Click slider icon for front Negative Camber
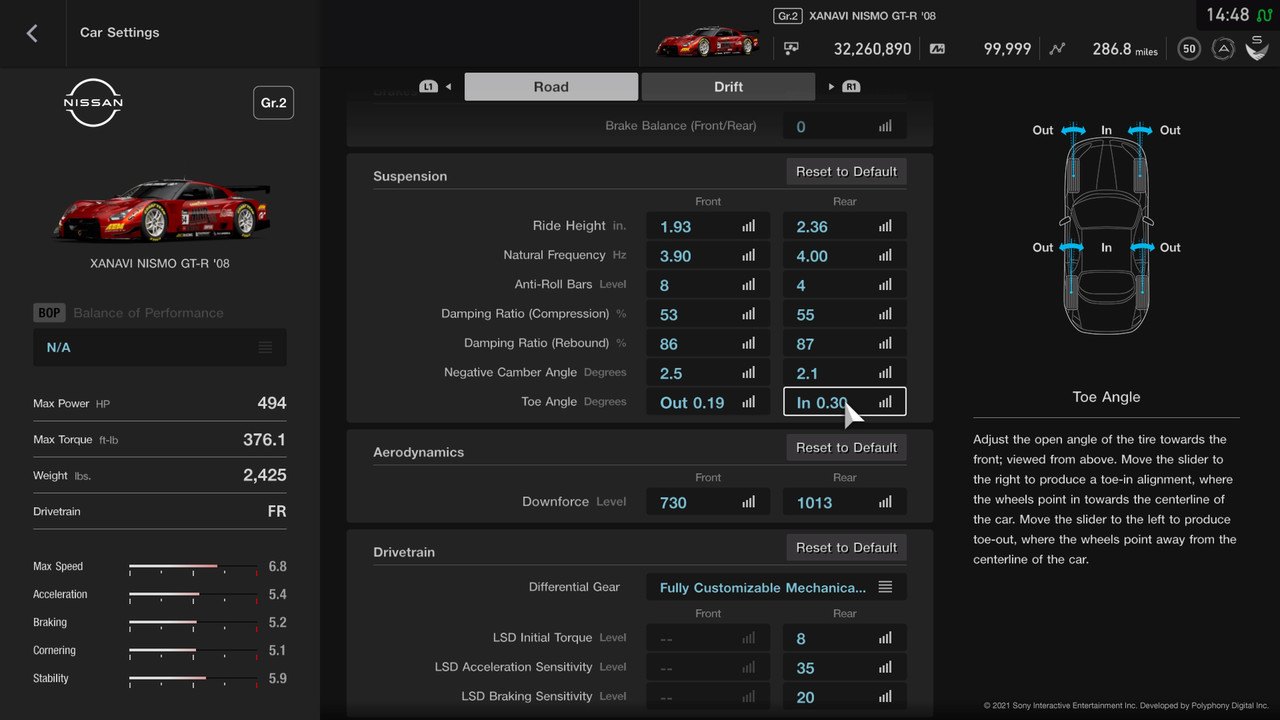This screenshot has width=1280, height=720. pyautogui.click(x=749, y=373)
